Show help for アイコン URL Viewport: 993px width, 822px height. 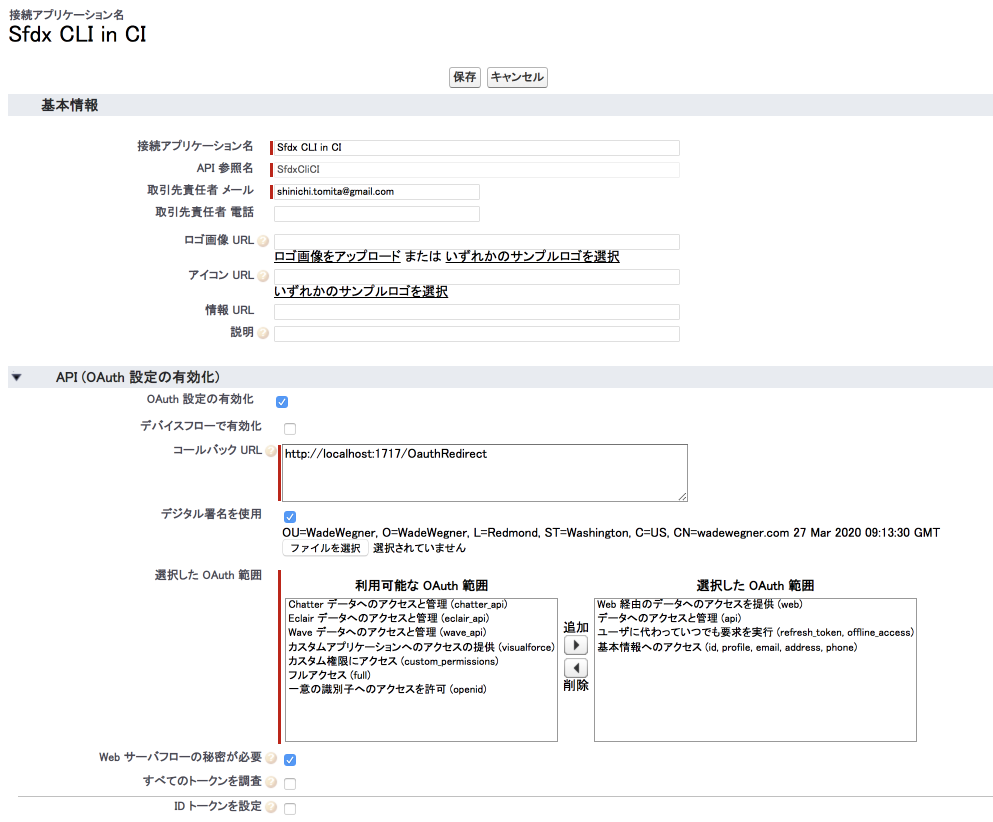tap(263, 276)
